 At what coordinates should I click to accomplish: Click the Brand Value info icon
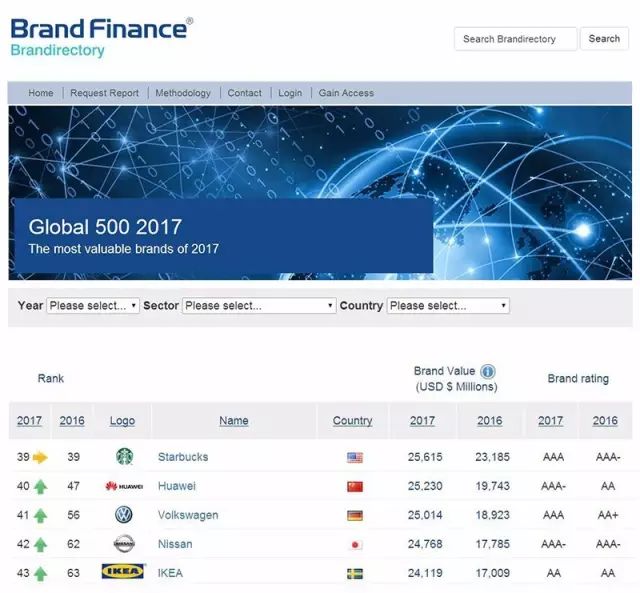coord(488,371)
